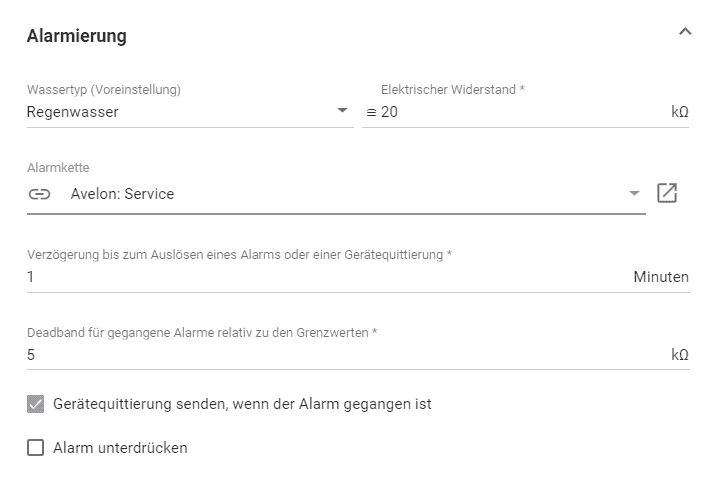This screenshot has height=478, width=716.
Task: Click the Alarmkette field label
Action: tap(58, 168)
